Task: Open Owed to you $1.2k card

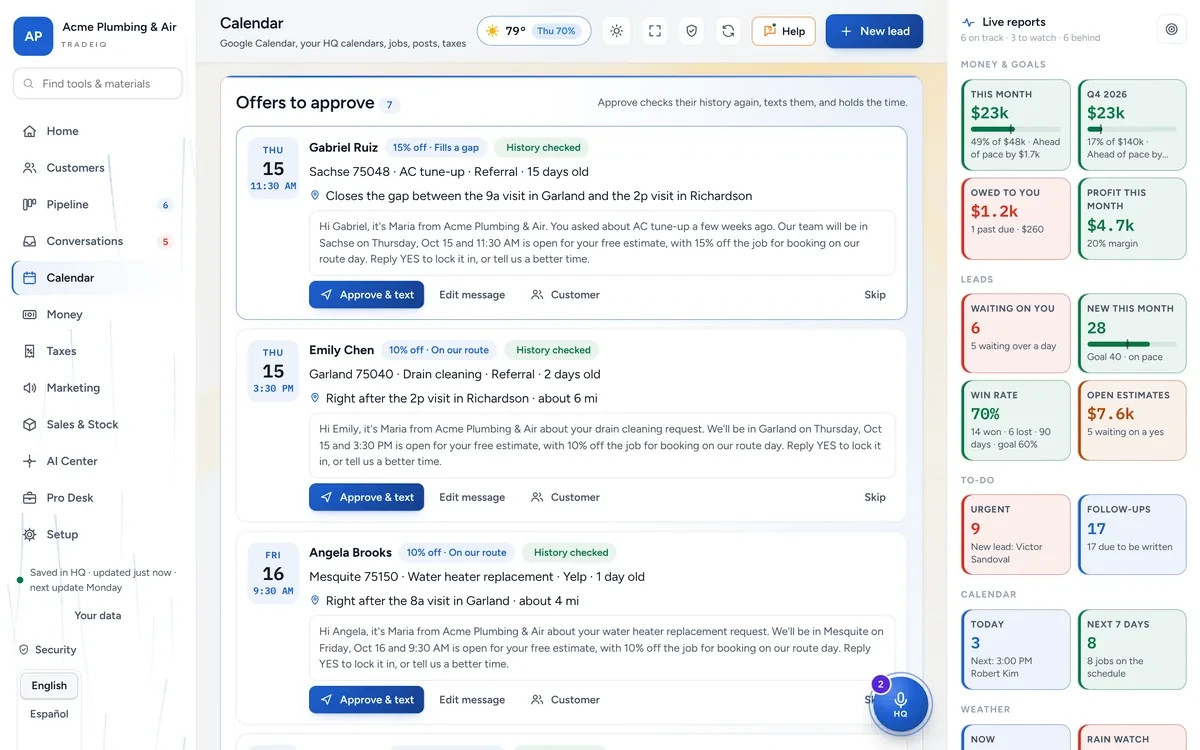Action: [x=1015, y=219]
